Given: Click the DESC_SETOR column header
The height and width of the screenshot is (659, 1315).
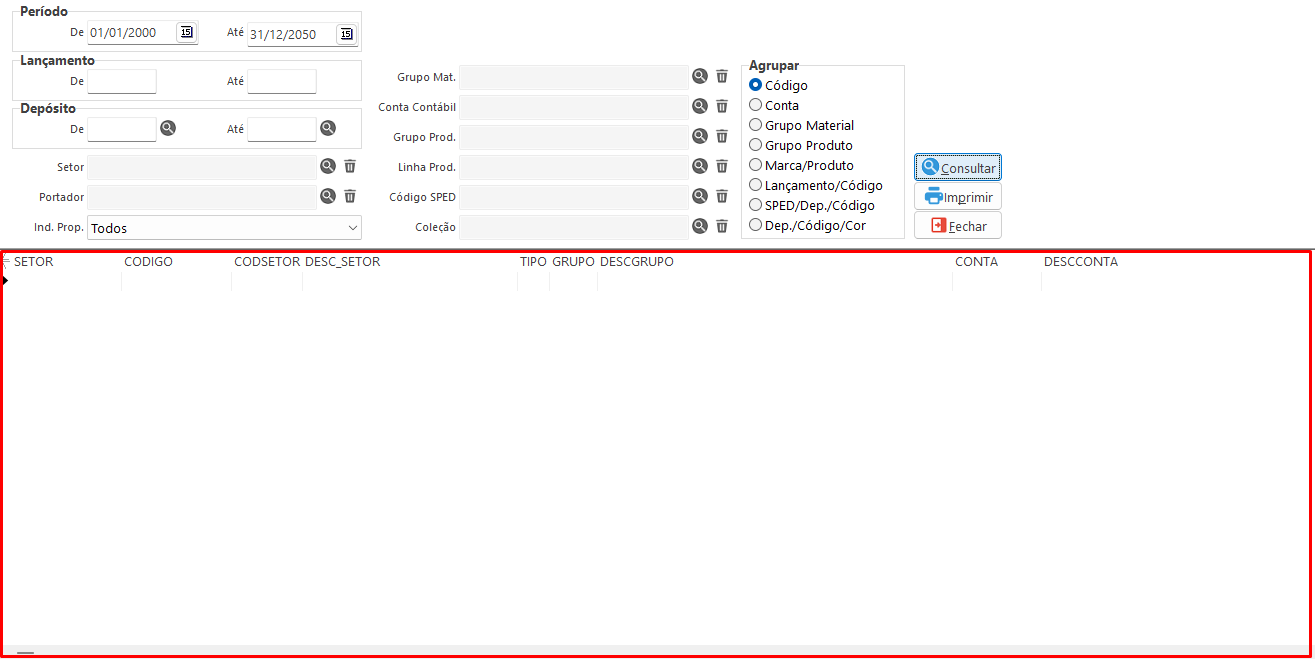Looking at the screenshot, I should click(x=342, y=262).
